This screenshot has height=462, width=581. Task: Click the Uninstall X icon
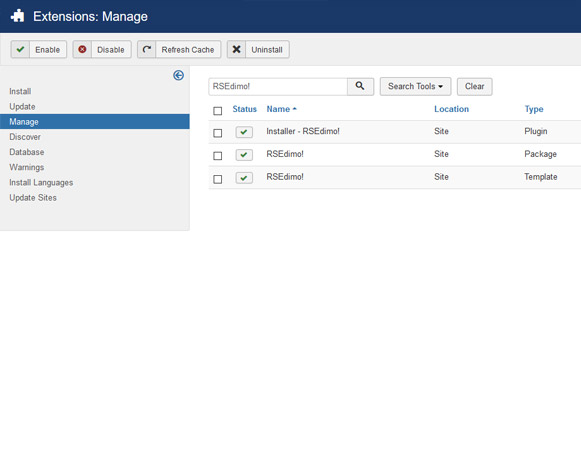pyautogui.click(x=236, y=49)
